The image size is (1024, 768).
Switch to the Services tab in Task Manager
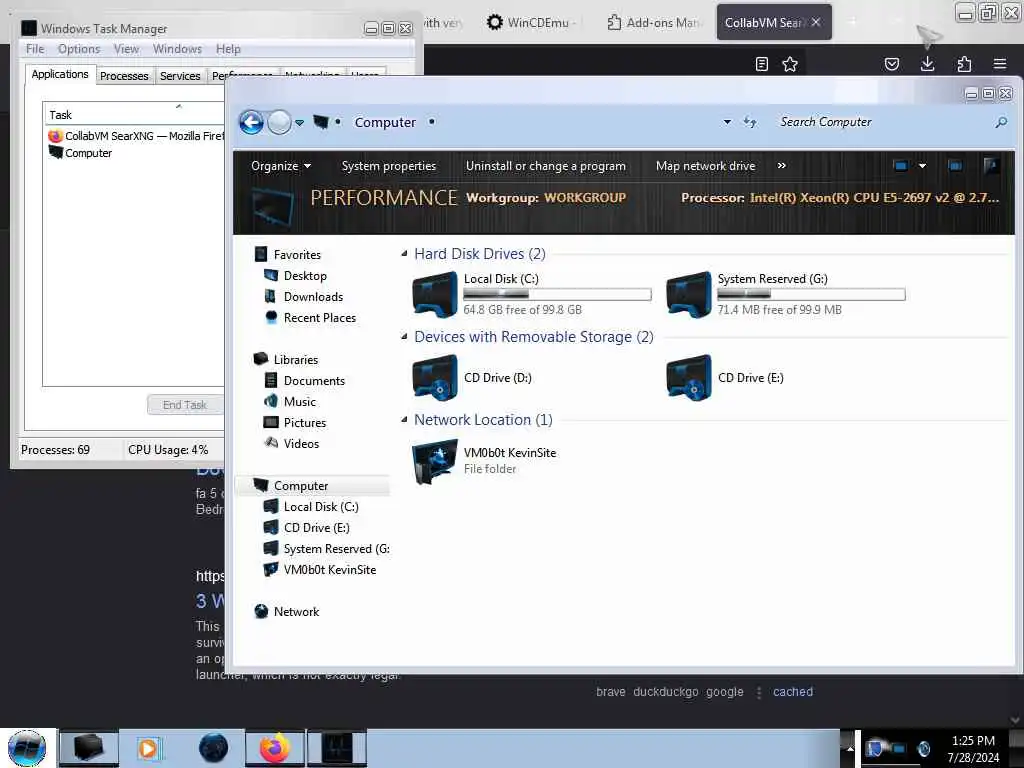click(180, 76)
